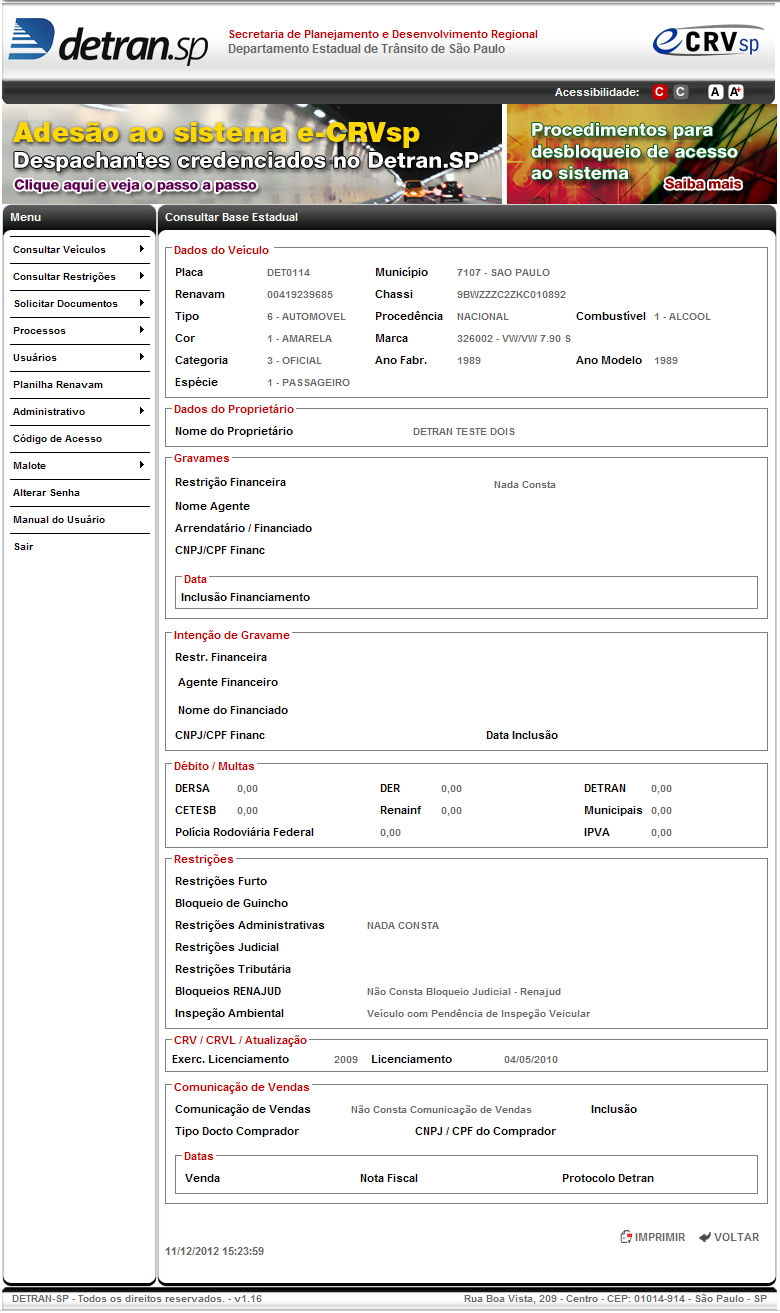This screenshot has width=780, height=1313.
Task: Open Administrativo menu item
Action: 79,412
